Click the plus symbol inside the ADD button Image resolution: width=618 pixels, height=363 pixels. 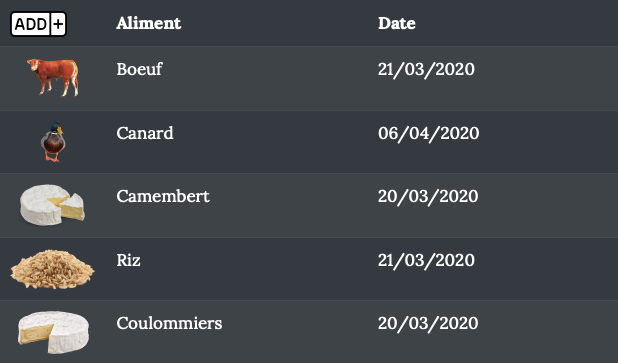click(58, 24)
